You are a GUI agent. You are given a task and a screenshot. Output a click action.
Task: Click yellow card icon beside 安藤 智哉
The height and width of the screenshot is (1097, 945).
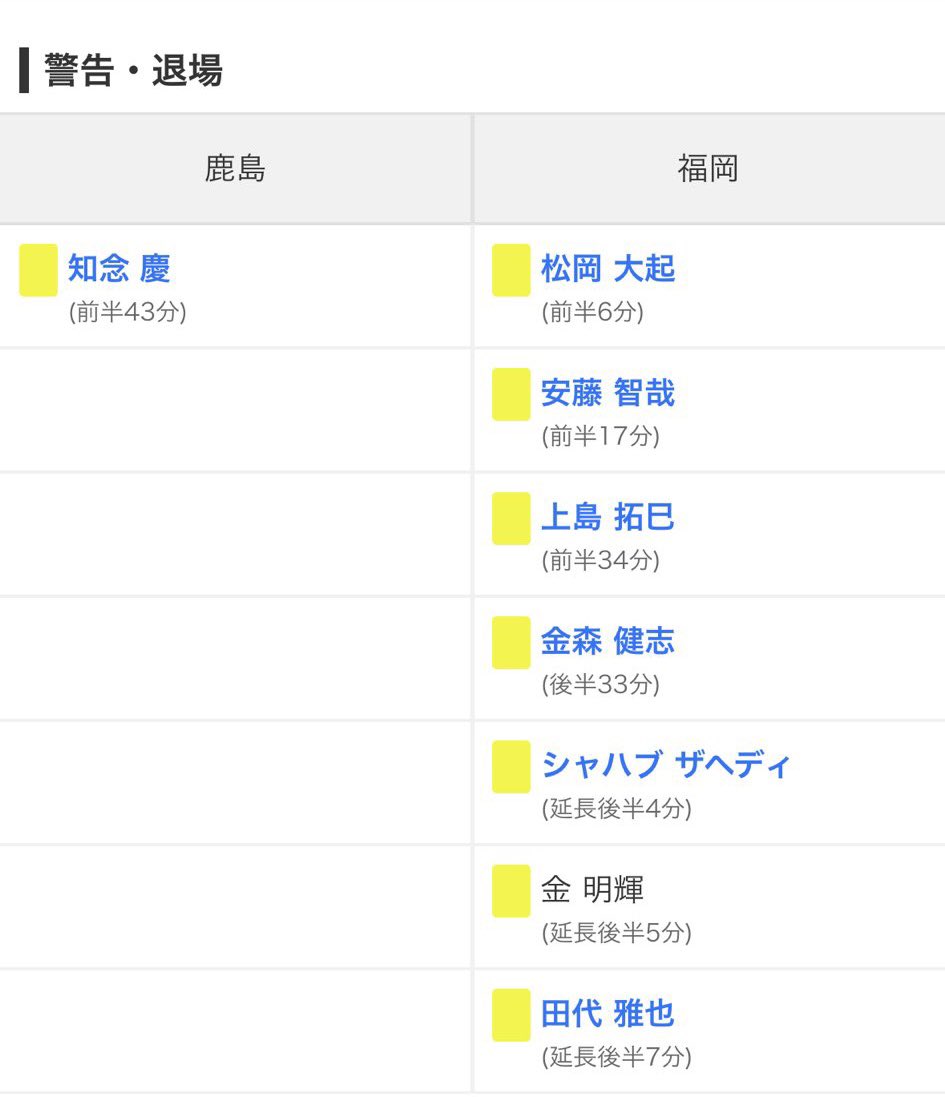[x=511, y=395]
